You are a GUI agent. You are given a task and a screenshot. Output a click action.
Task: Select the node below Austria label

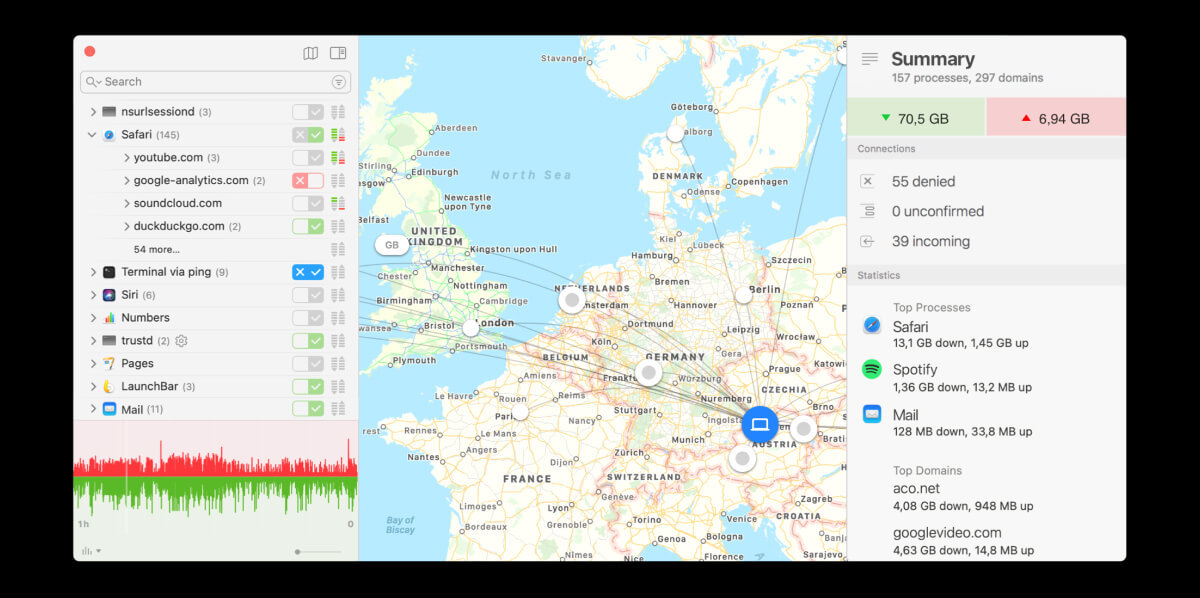coord(742,459)
